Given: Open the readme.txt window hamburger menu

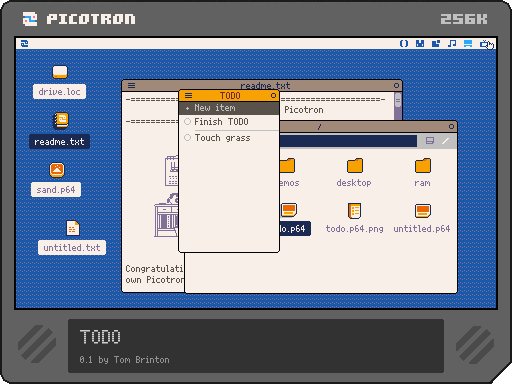Looking at the screenshot, I should pos(131,85).
